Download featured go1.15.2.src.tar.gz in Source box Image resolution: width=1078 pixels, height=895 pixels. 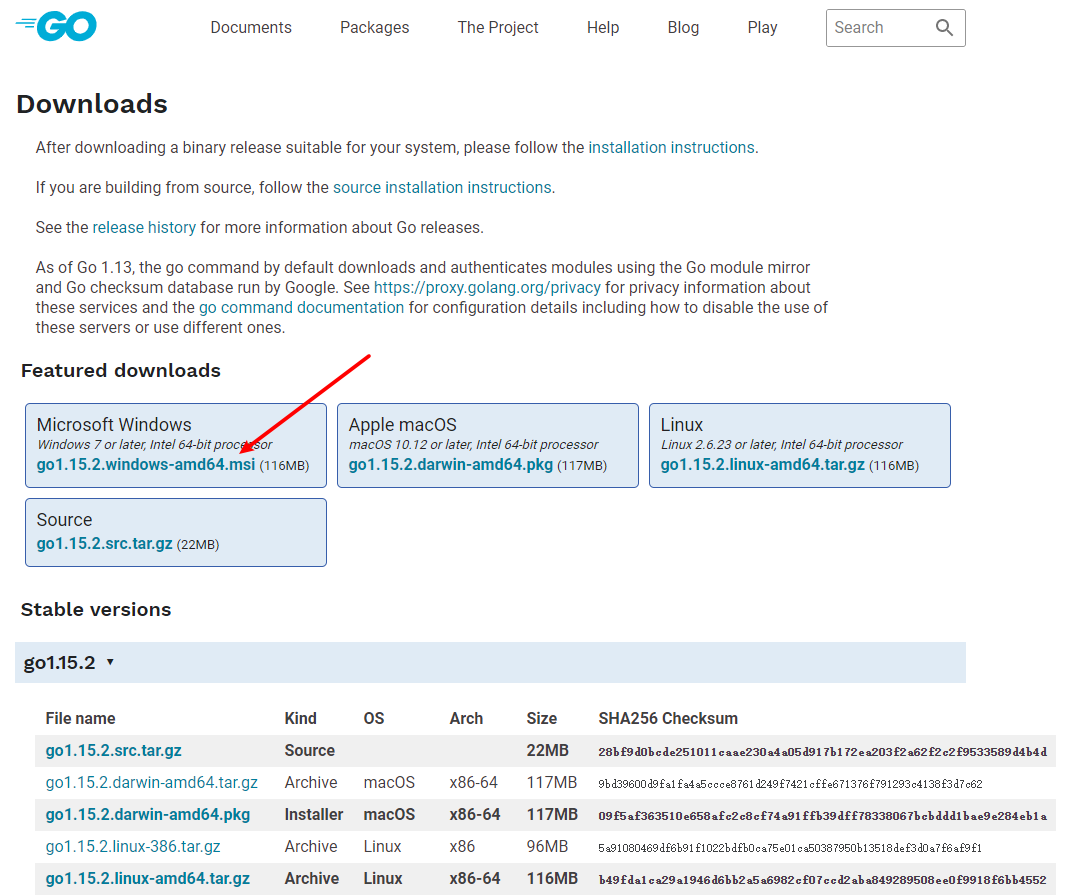click(x=104, y=544)
